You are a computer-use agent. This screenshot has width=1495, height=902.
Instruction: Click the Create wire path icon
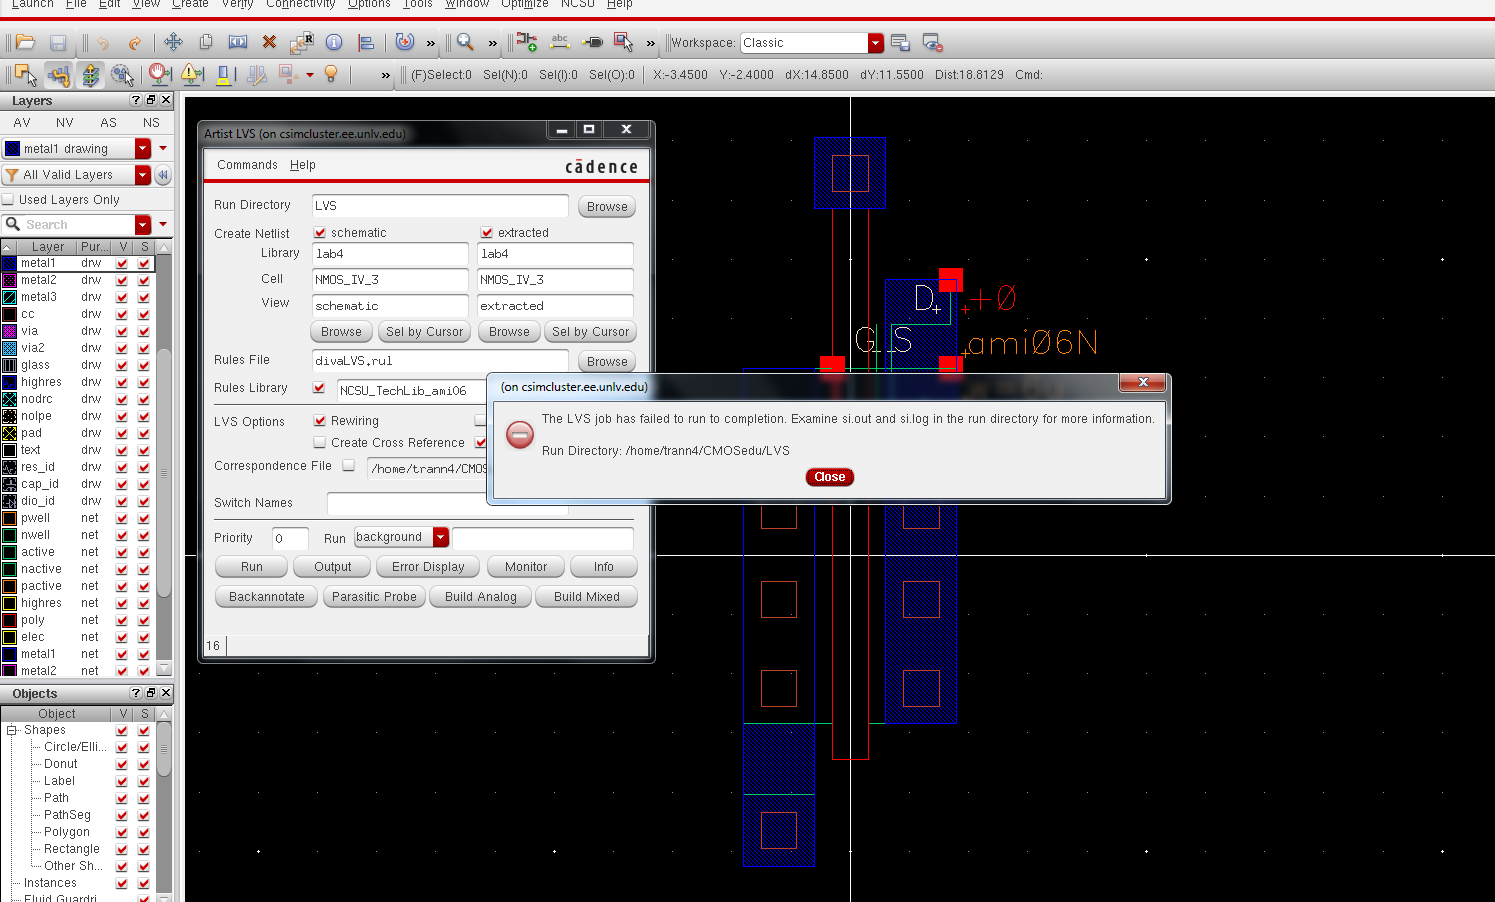(x=58, y=74)
